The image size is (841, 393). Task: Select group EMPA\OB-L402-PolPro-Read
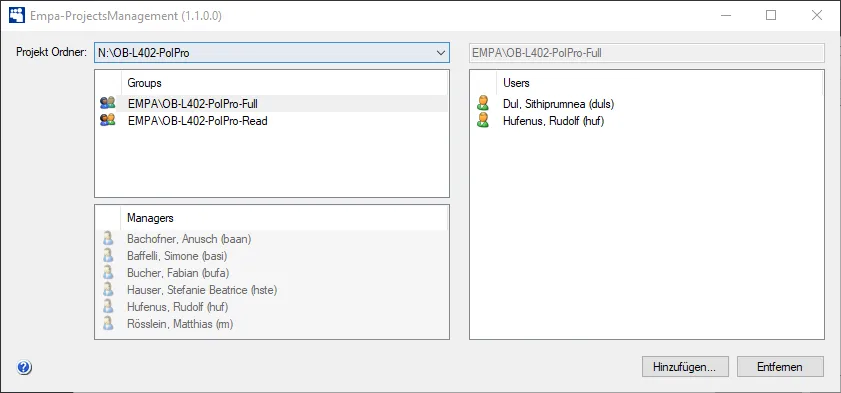pyautogui.click(x=197, y=121)
